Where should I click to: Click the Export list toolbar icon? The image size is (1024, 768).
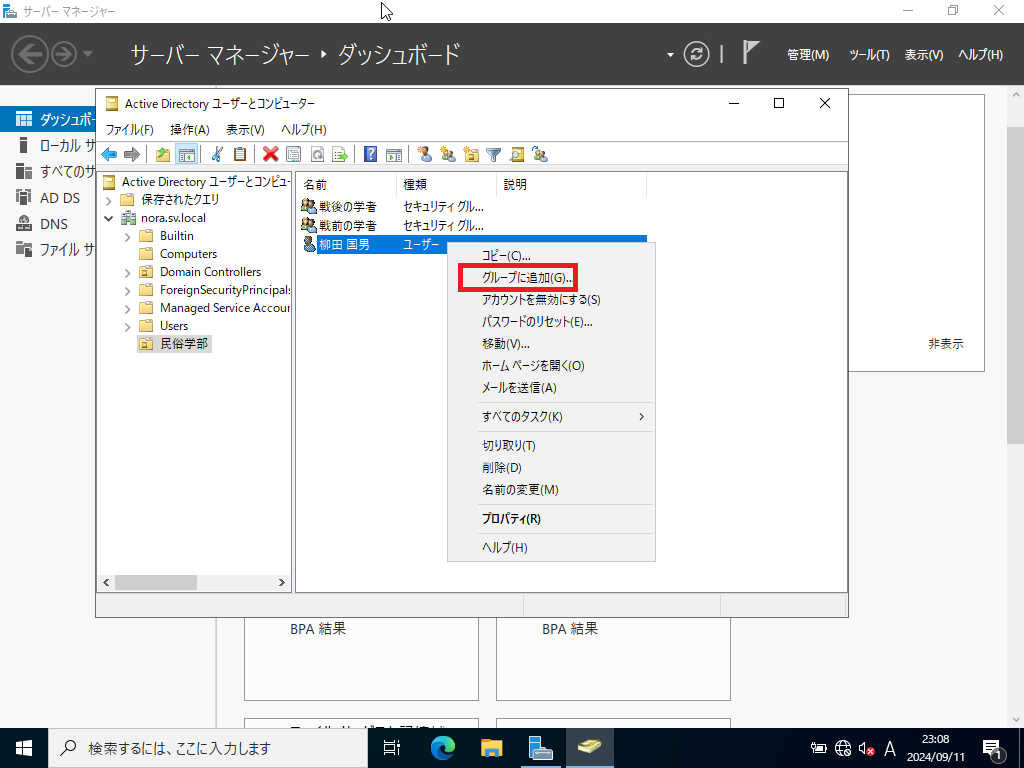(x=340, y=154)
